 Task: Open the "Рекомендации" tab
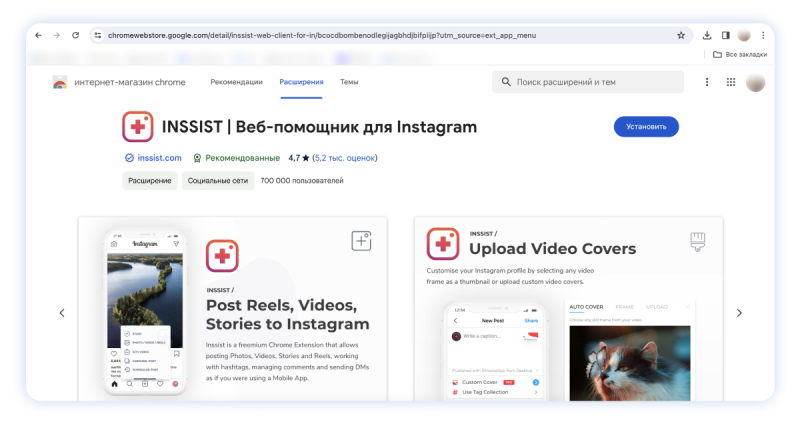(x=236, y=82)
